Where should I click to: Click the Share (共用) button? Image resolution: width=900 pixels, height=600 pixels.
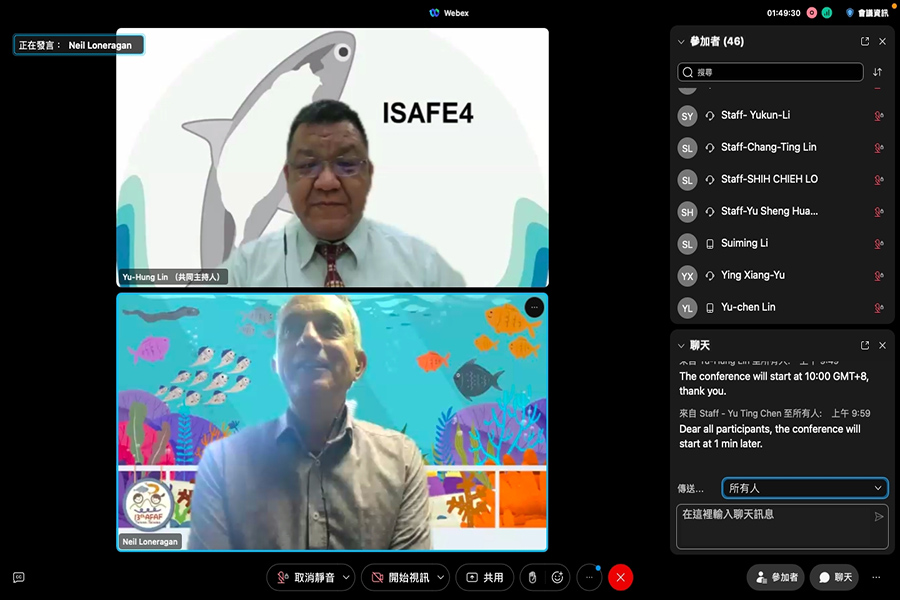coord(484,578)
